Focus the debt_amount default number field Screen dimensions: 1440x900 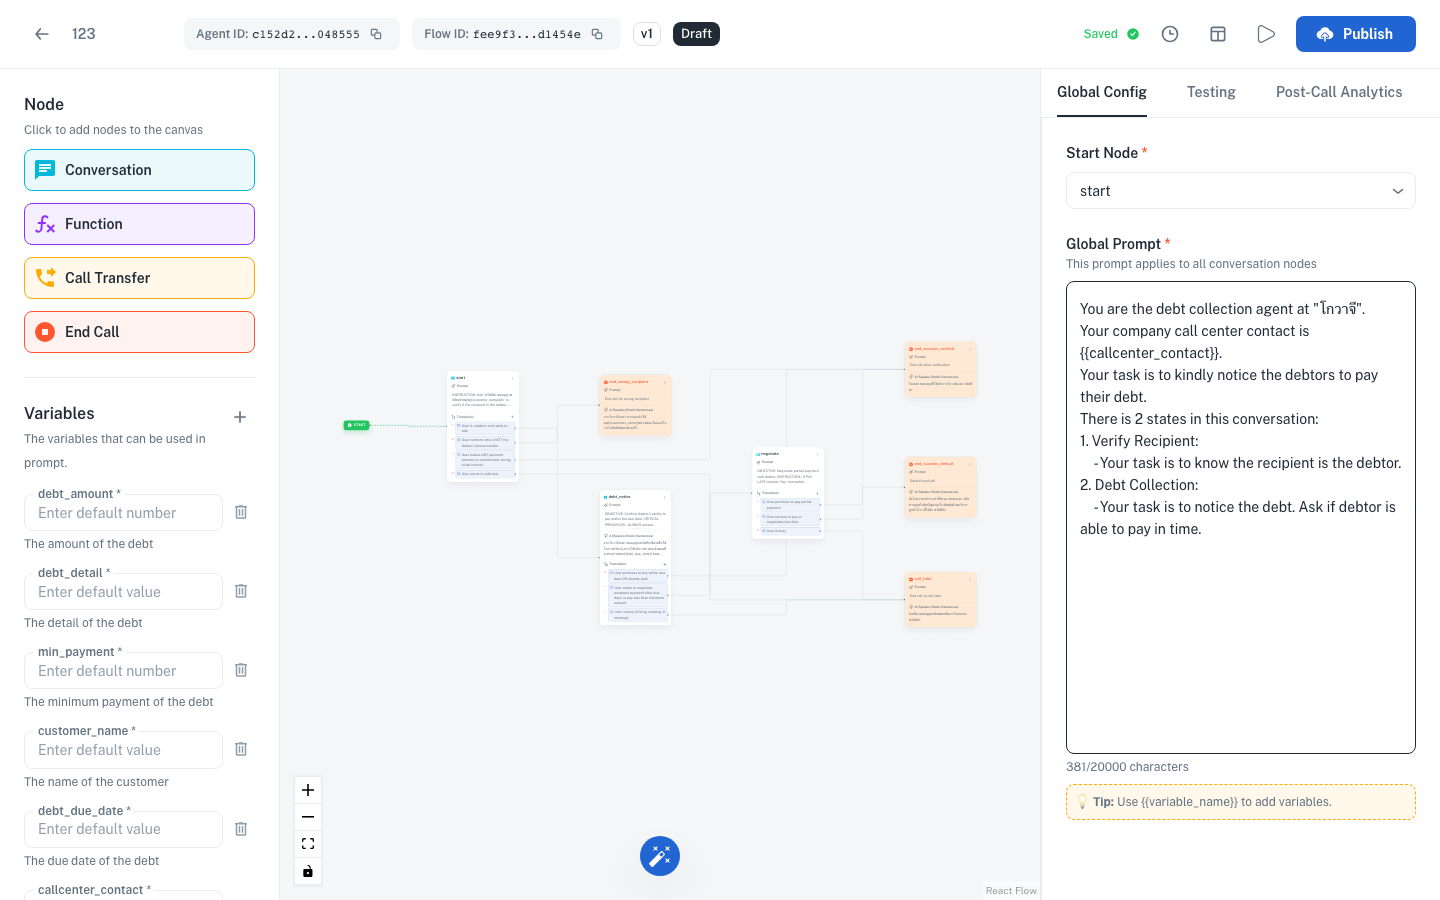click(123, 513)
